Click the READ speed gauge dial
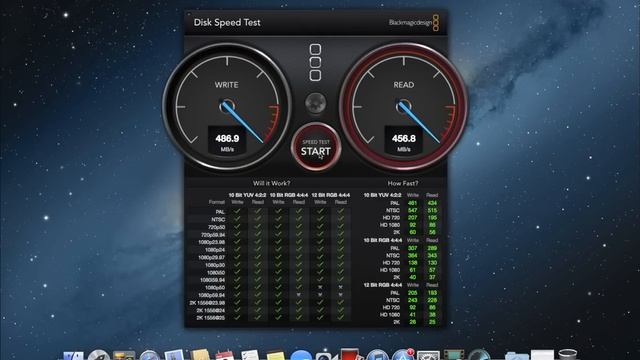640x360 pixels. (x=404, y=107)
